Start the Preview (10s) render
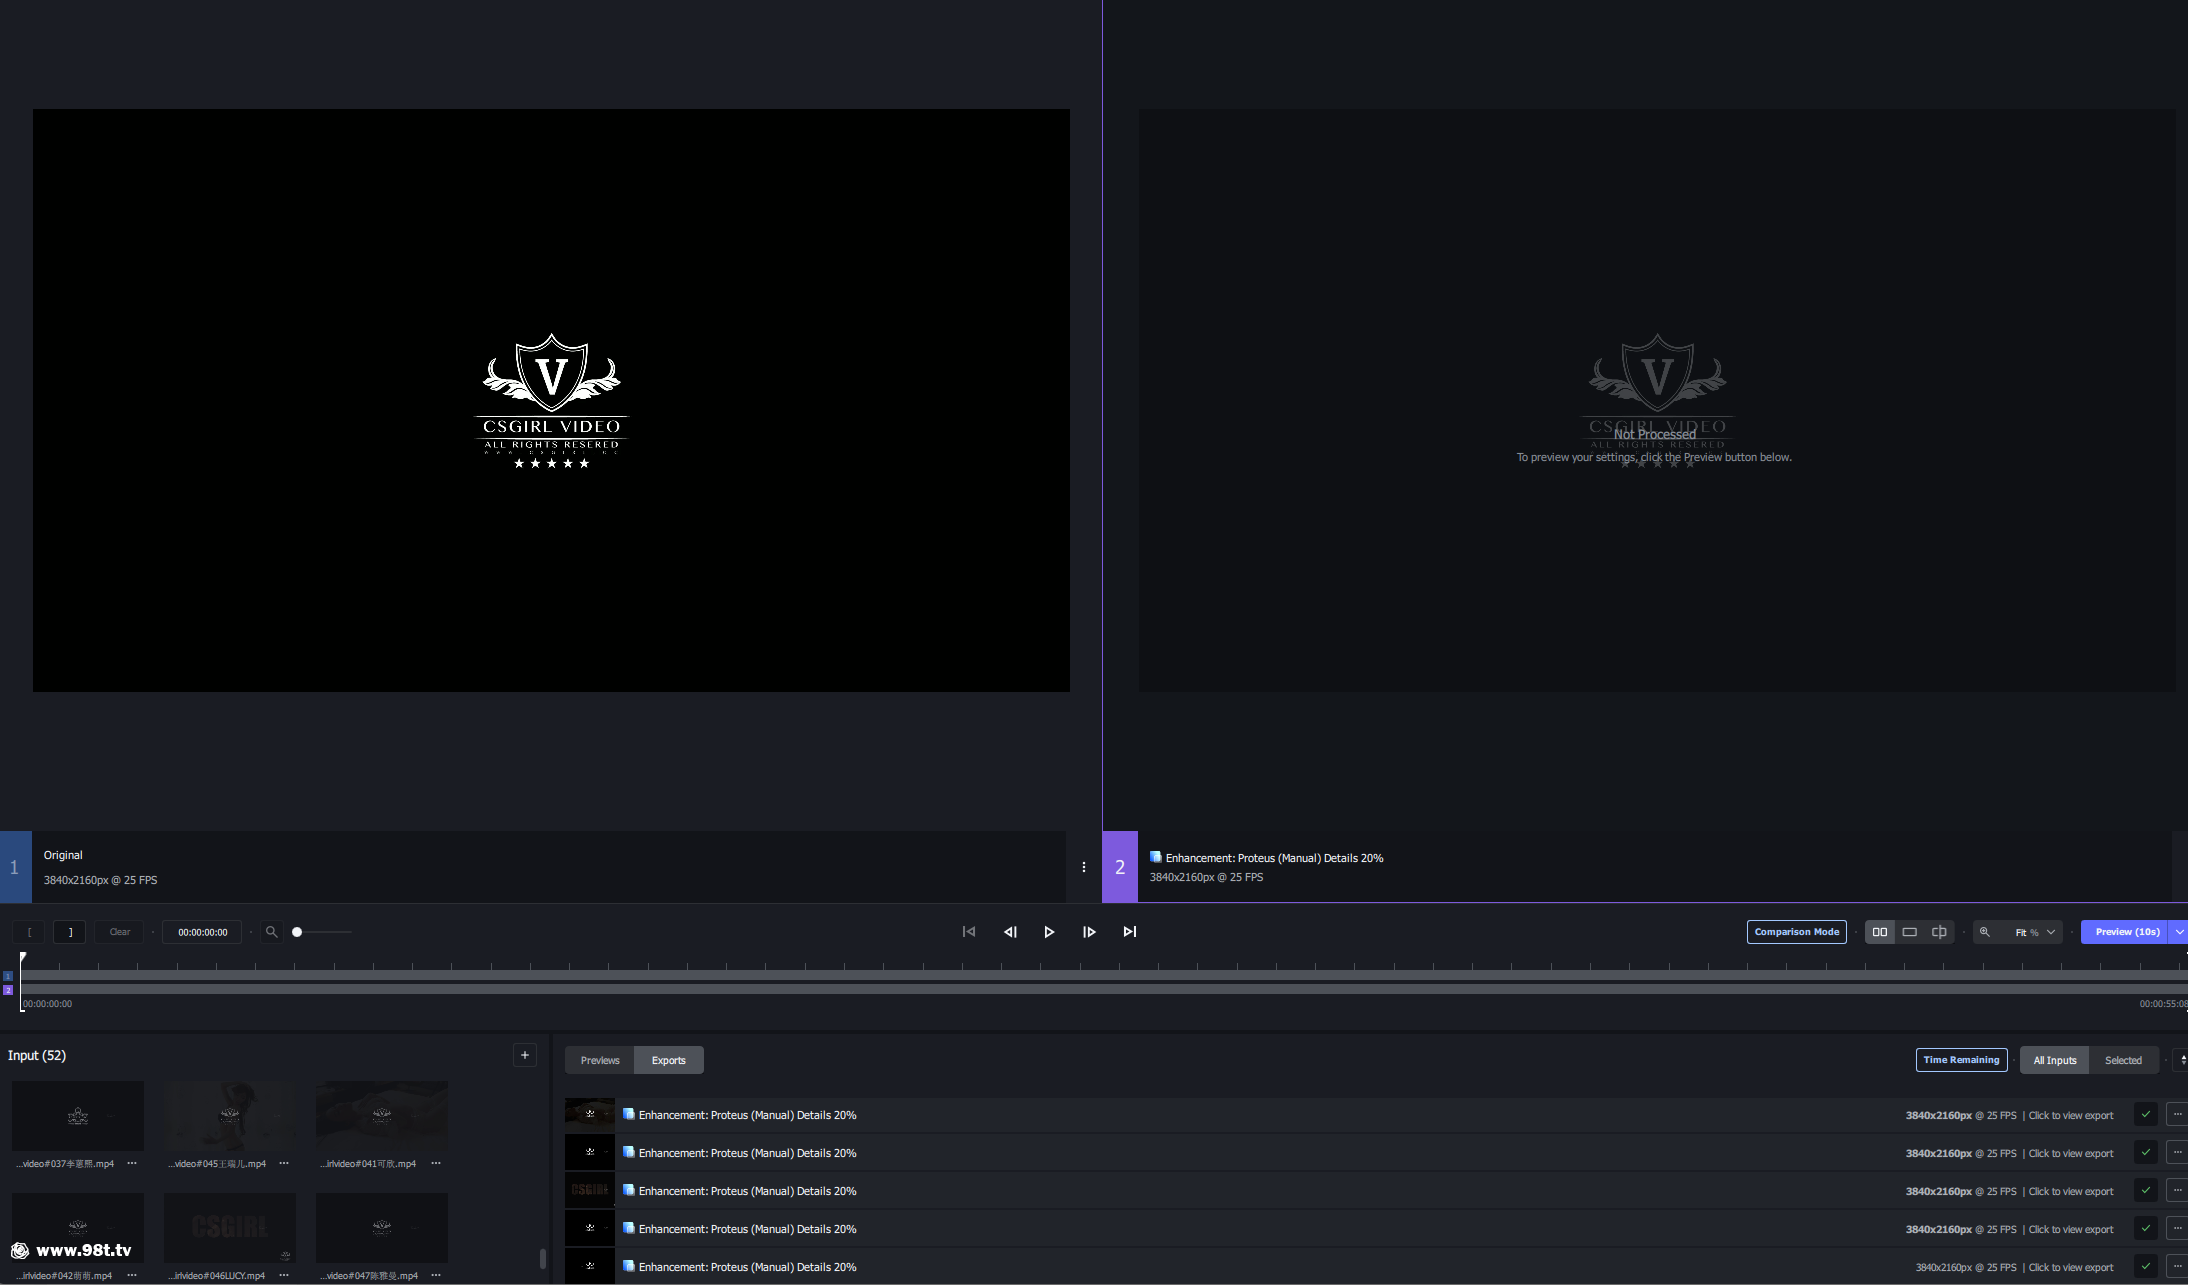Screen dimensions: 2188x1285 tap(2124, 932)
